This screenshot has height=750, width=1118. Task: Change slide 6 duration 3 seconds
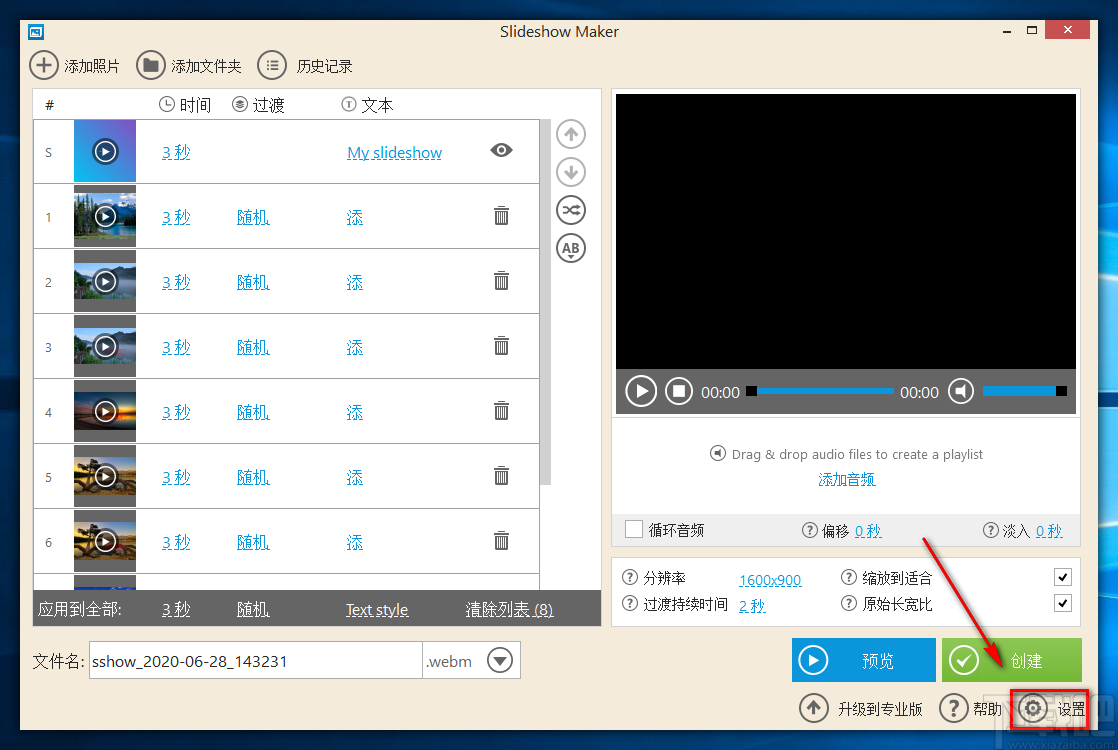point(176,542)
